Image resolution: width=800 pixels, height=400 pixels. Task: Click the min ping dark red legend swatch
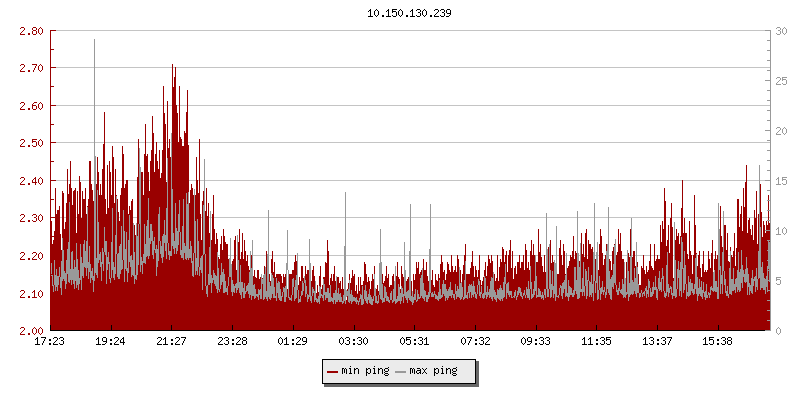click(333, 372)
